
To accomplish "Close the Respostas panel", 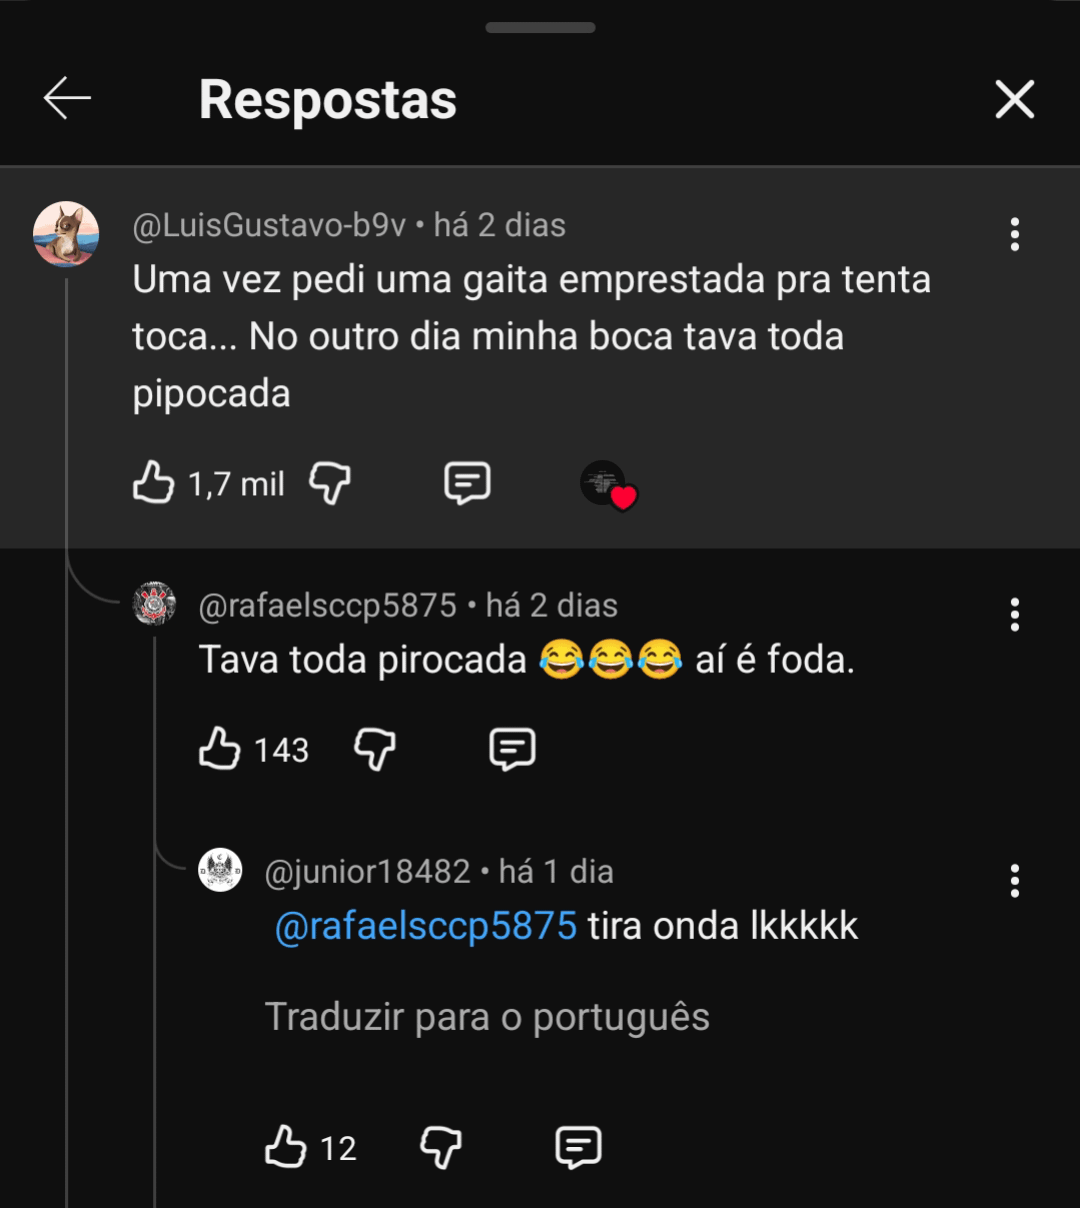I will click(1014, 99).
